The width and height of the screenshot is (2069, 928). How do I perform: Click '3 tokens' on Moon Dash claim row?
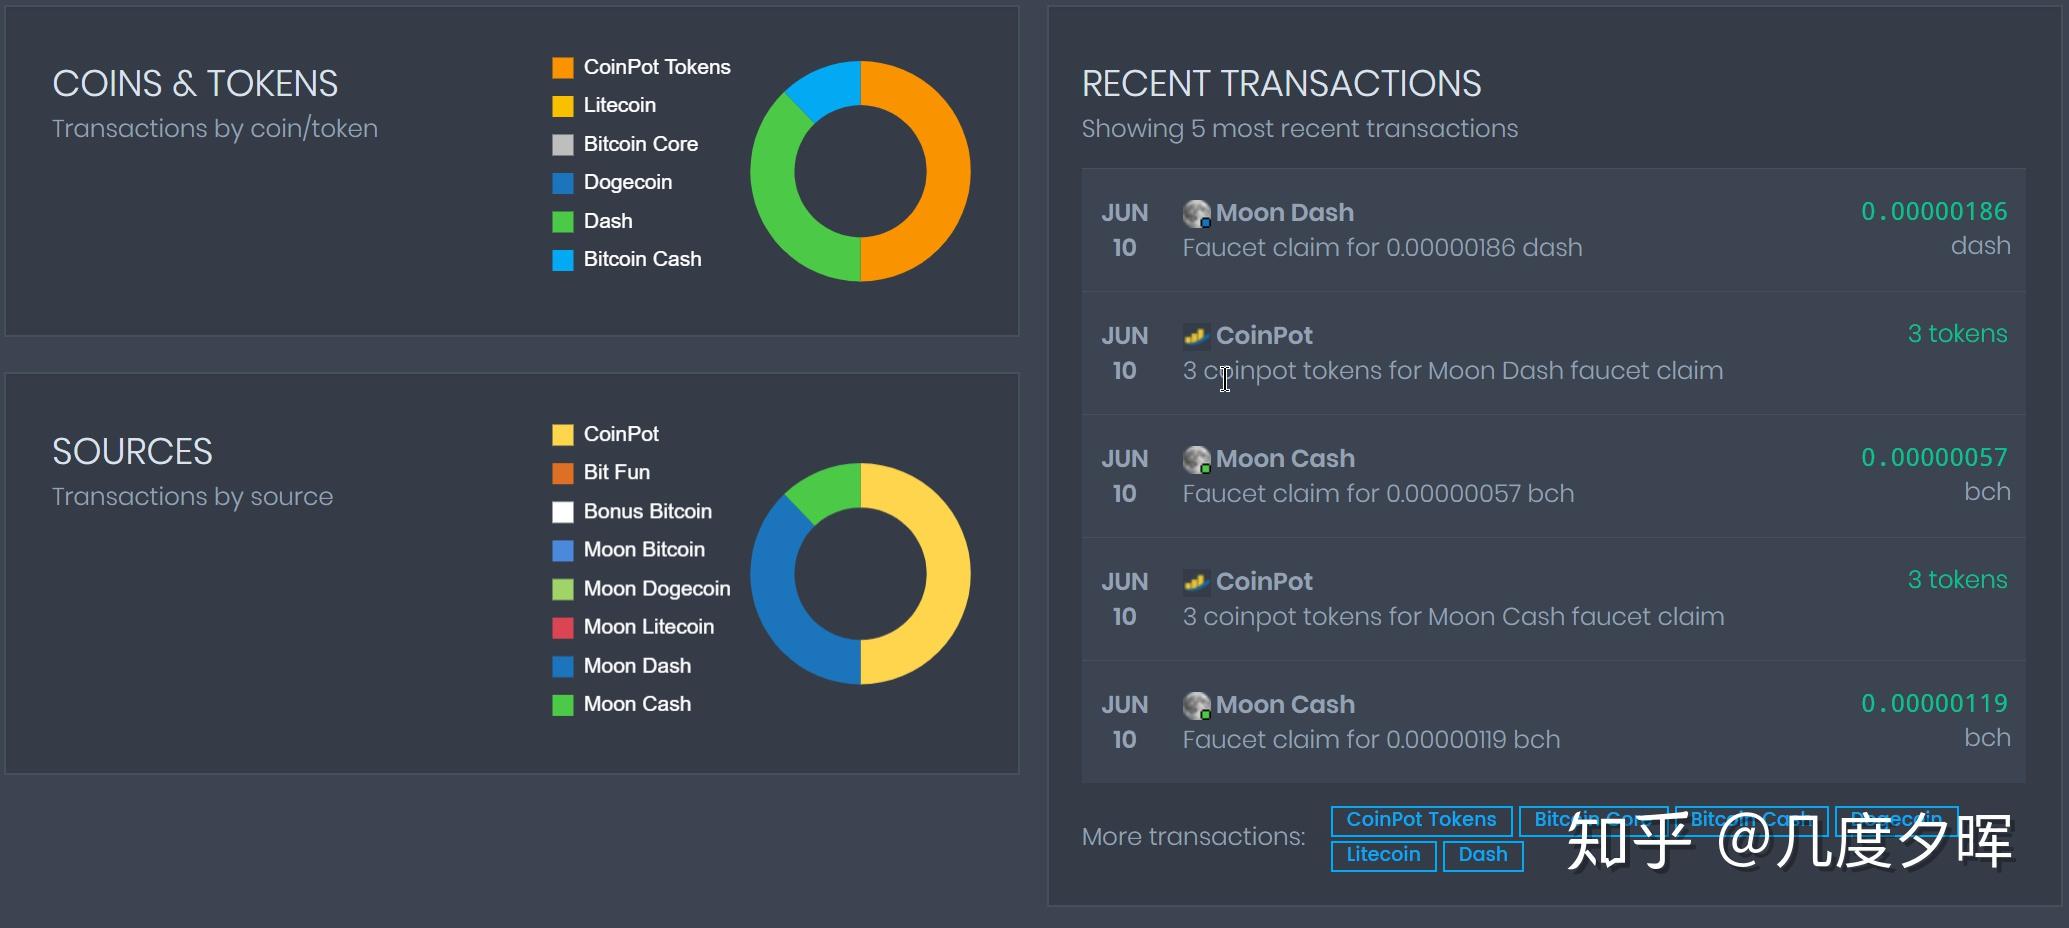tap(1957, 334)
